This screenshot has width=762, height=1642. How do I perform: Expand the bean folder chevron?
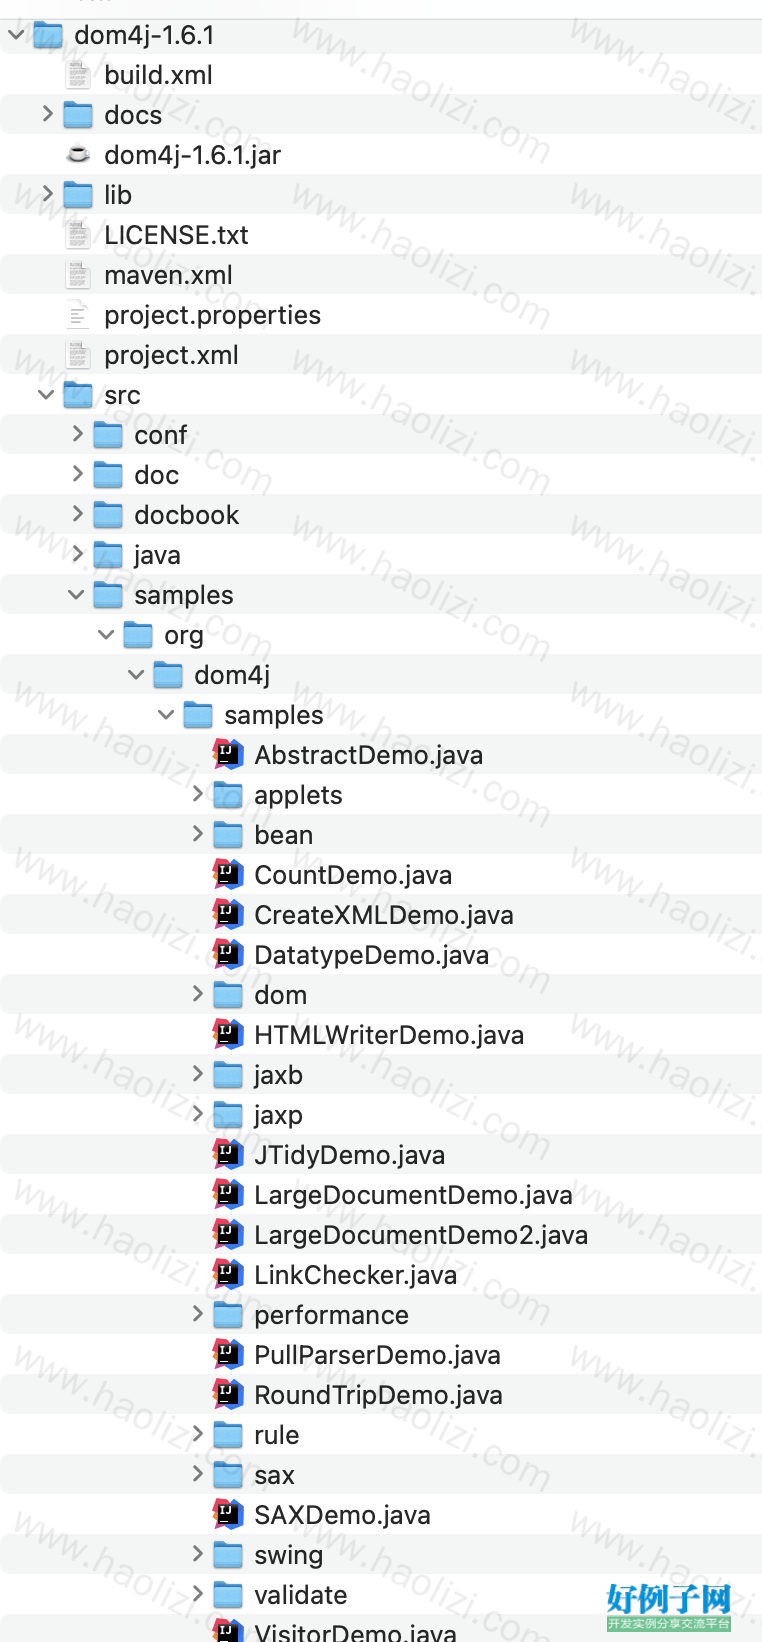(x=197, y=834)
